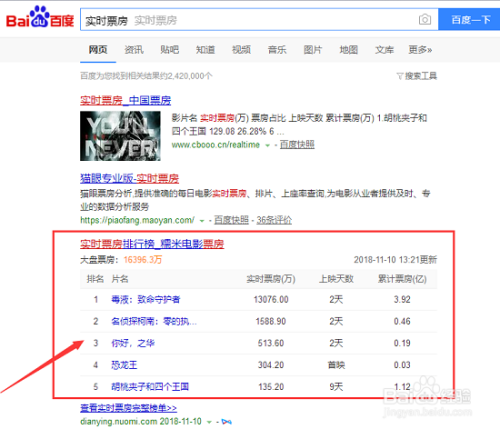Open the 地图 tab

click(349, 50)
